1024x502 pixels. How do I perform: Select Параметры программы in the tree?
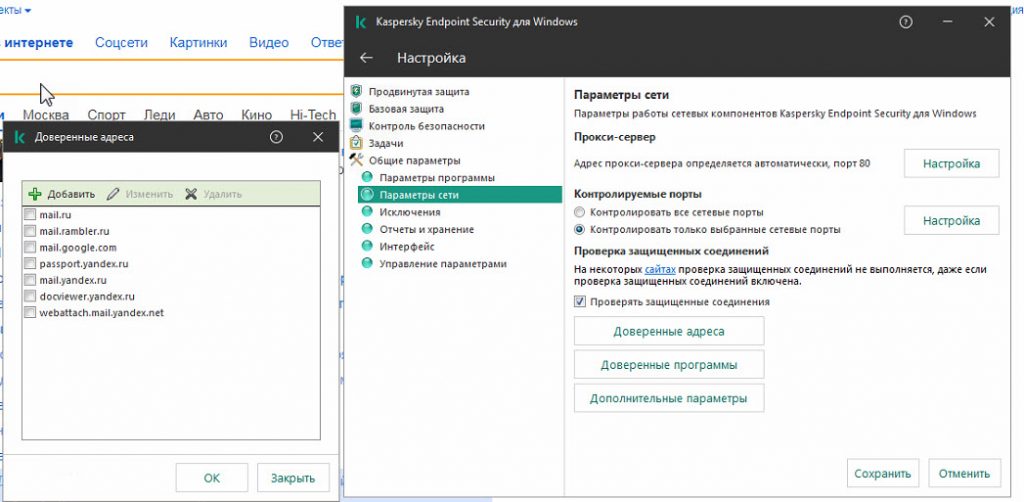(x=437, y=178)
